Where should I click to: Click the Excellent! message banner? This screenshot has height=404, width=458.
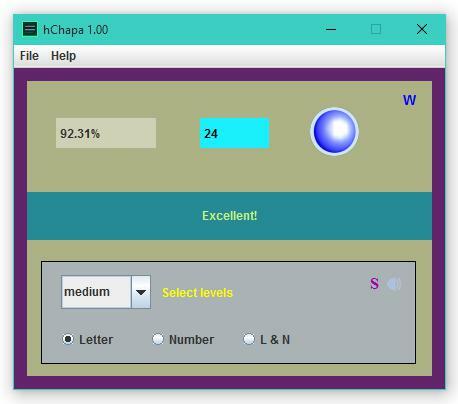pyautogui.click(x=229, y=216)
